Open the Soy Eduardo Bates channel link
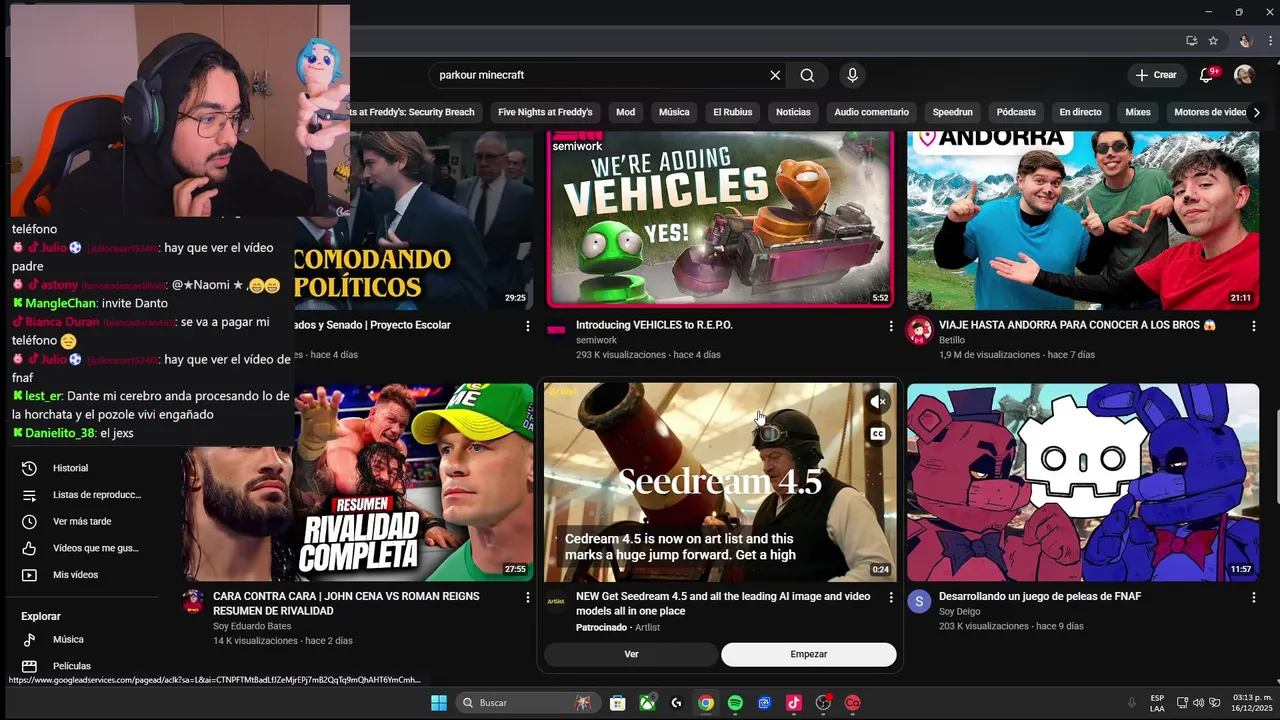1280x720 pixels. [252, 626]
